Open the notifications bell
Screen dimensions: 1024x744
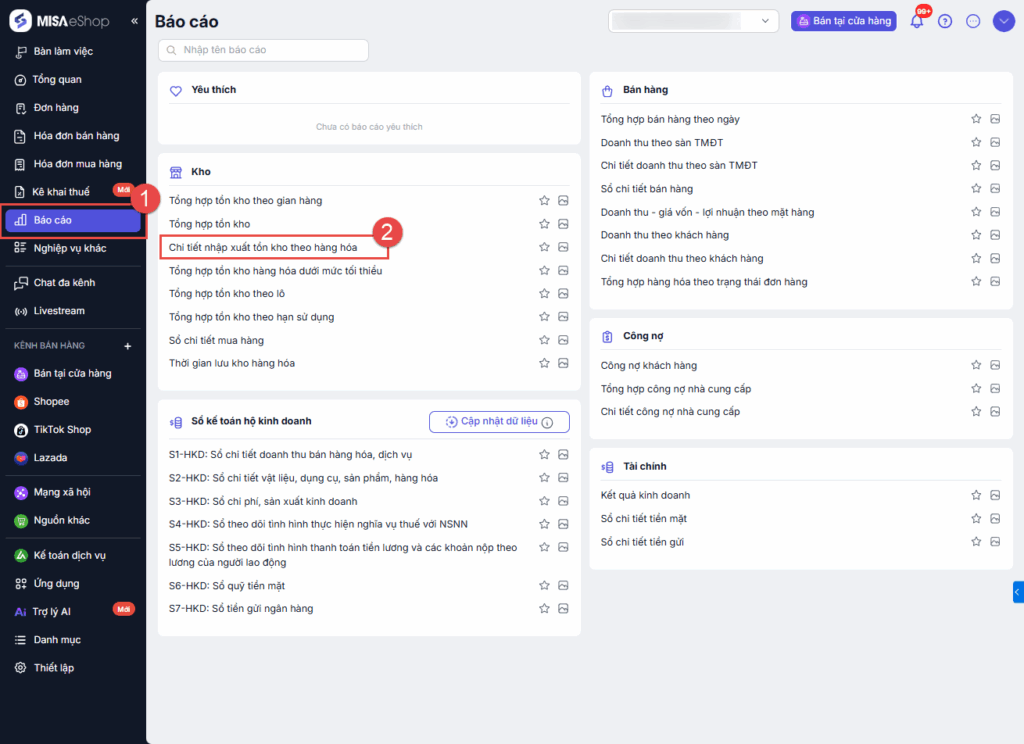point(917,21)
